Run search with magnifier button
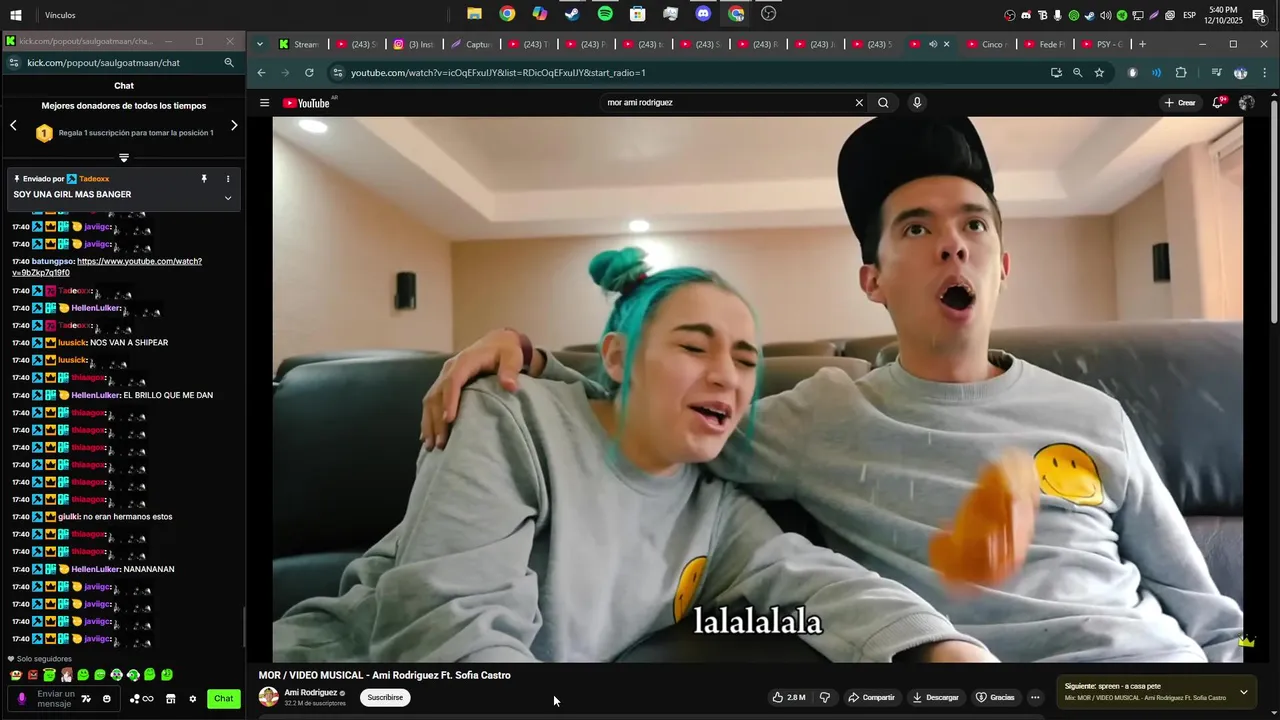Image resolution: width=1280 pixels, height=720 pixels. (883, 102)
